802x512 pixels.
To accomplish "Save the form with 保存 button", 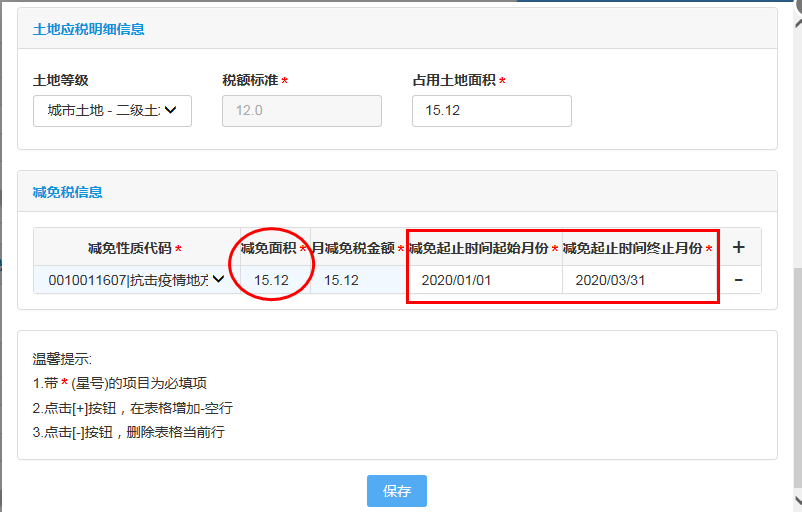I will tap(397, 491).
